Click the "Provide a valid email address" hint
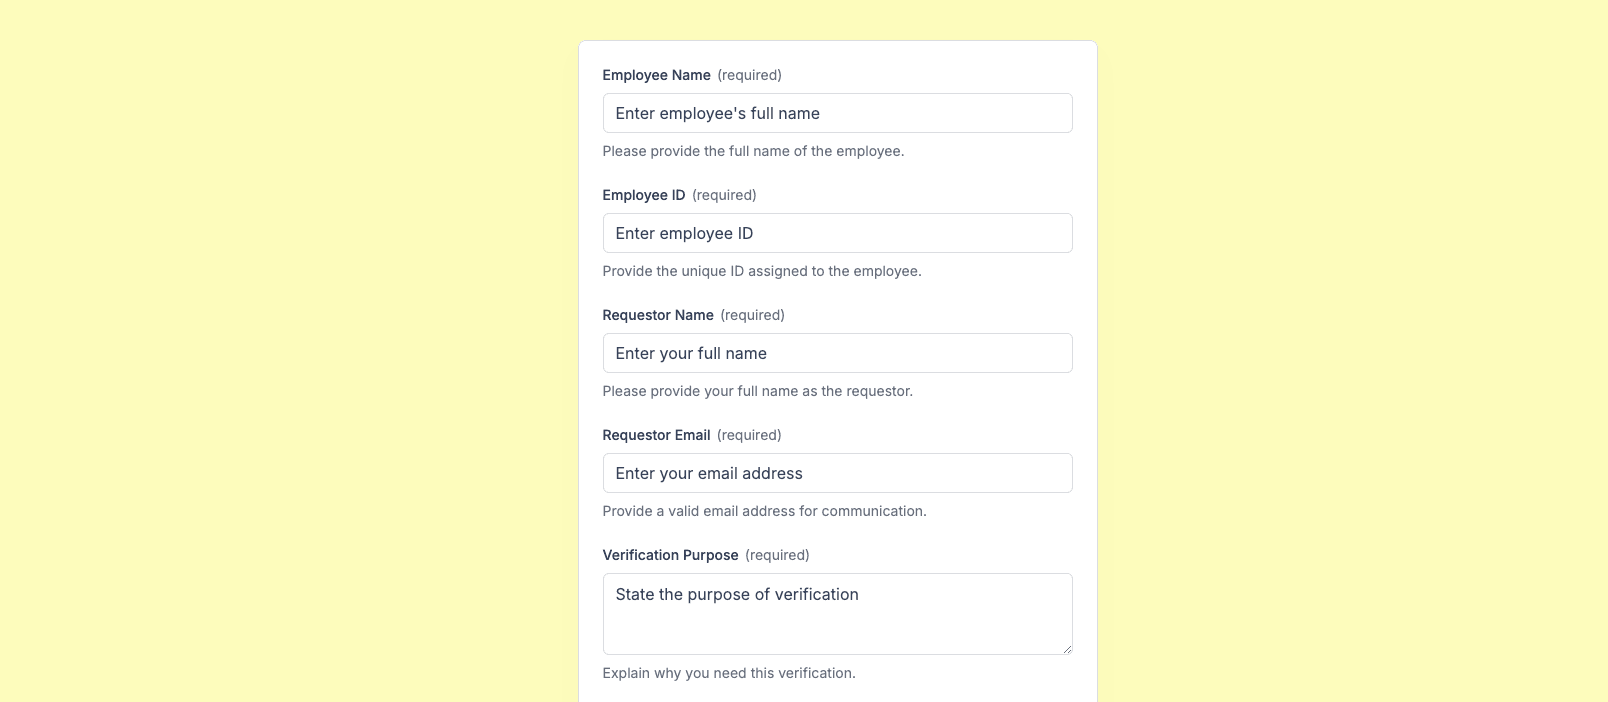 tap(764, 511)
